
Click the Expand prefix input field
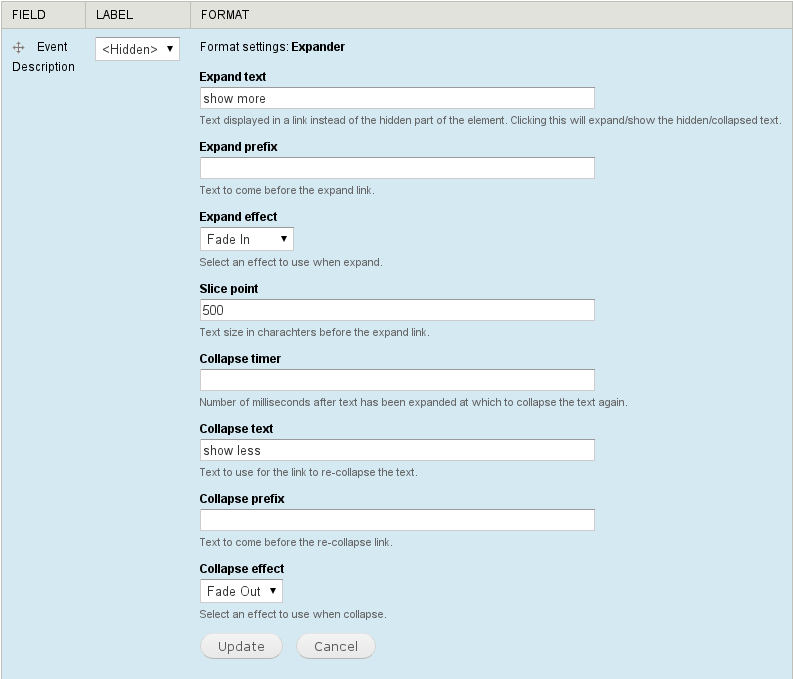coord(397,168)
